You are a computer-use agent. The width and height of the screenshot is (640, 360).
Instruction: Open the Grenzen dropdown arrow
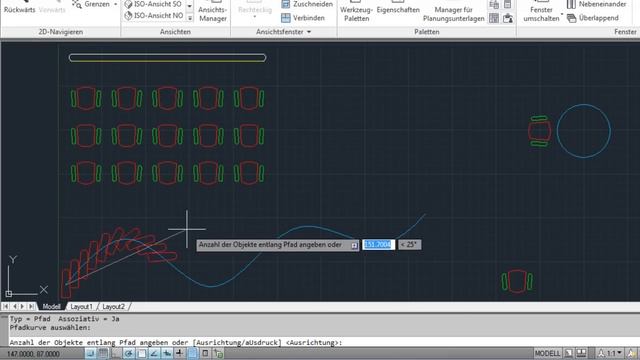click(x=116, y=4)
